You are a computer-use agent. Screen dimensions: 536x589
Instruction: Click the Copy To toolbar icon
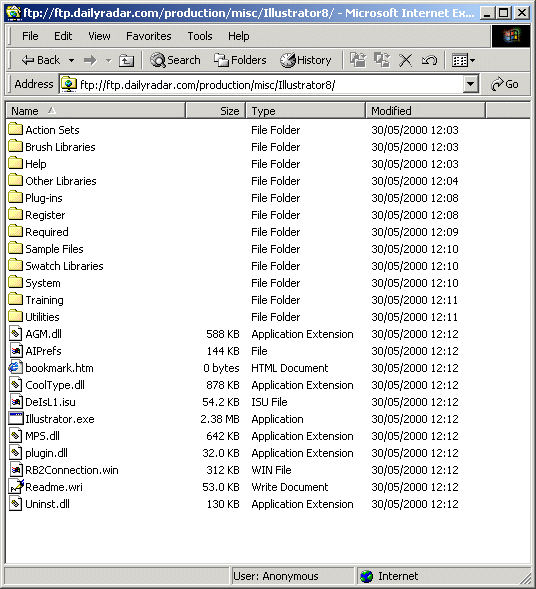[x=382, y=60]
